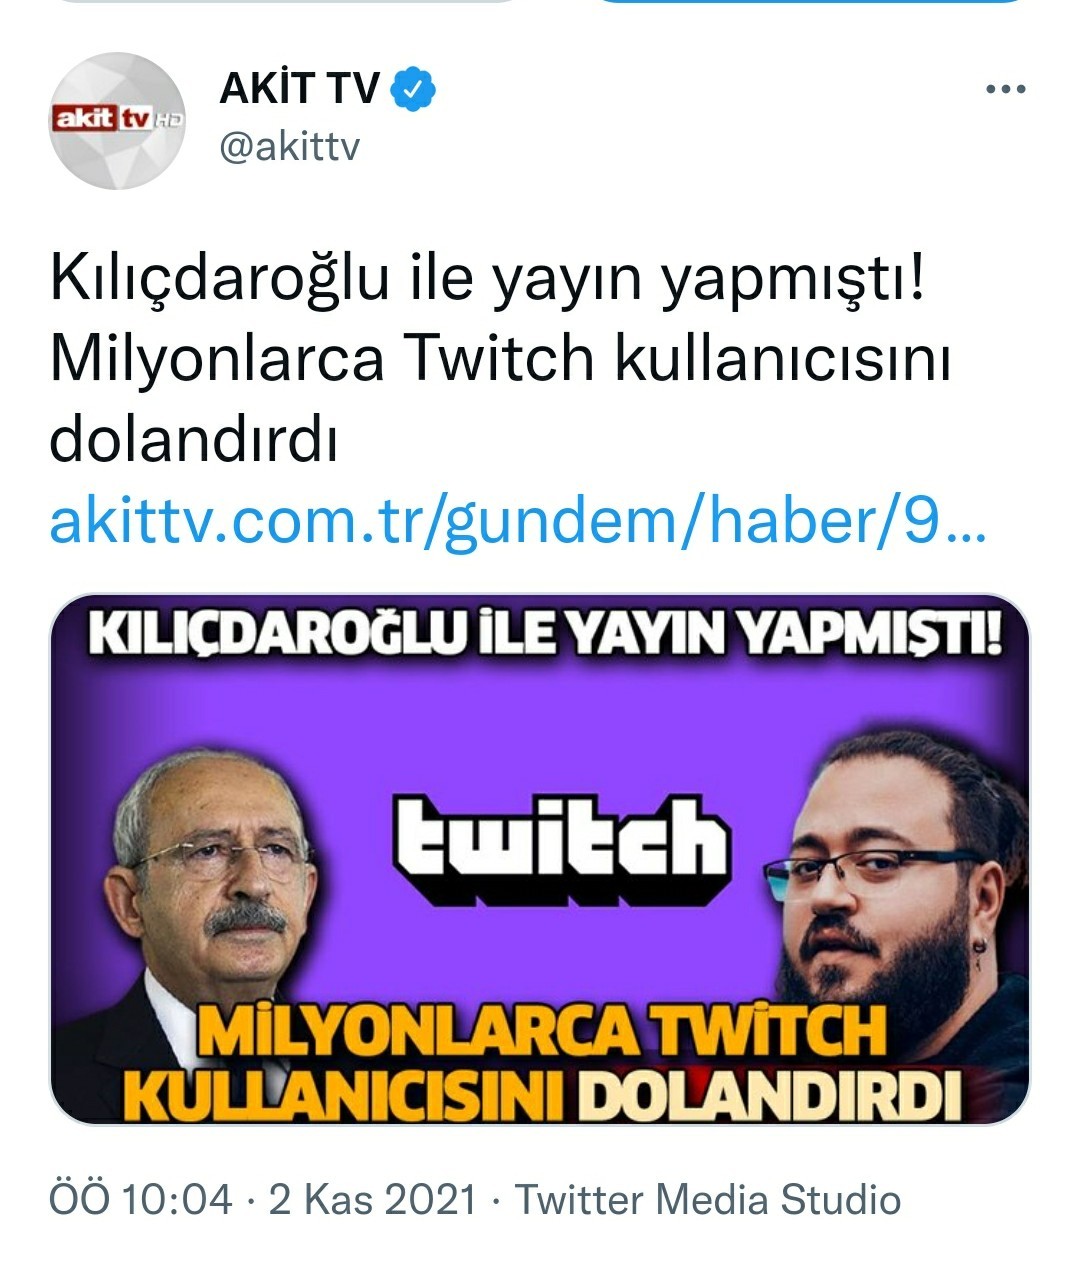
Task: Click the tweet line "Milyonlarca Twitch kullanıcısını"
Action: click(x=500, y=359)
